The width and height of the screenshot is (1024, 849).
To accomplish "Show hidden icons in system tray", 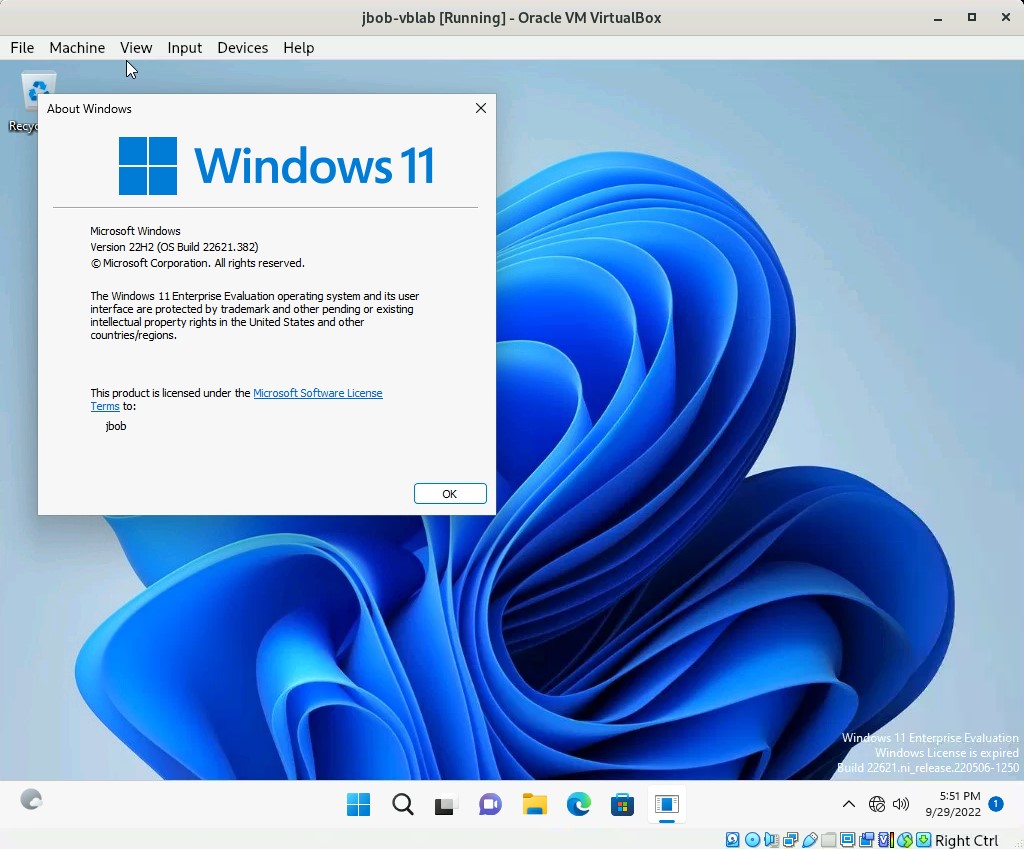I will [x=848, y=804].
